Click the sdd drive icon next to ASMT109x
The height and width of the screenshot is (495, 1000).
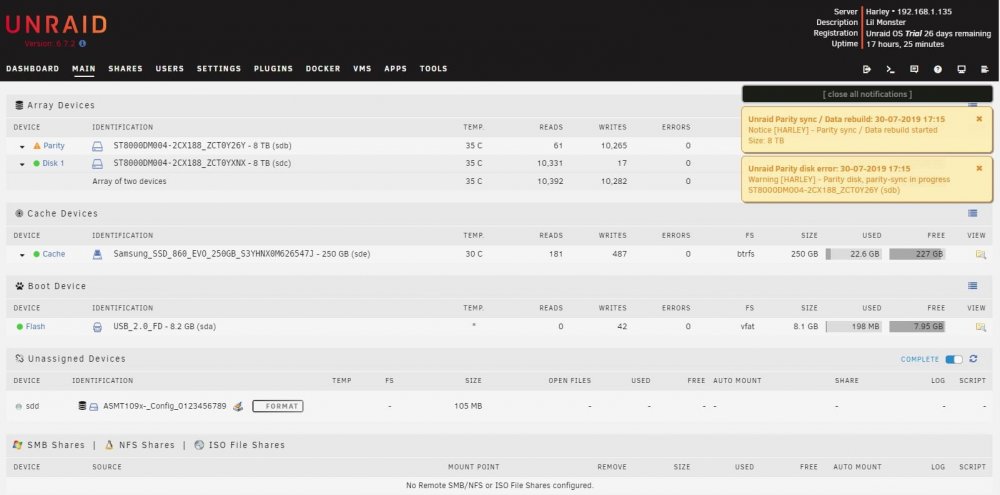pos(93,406)
